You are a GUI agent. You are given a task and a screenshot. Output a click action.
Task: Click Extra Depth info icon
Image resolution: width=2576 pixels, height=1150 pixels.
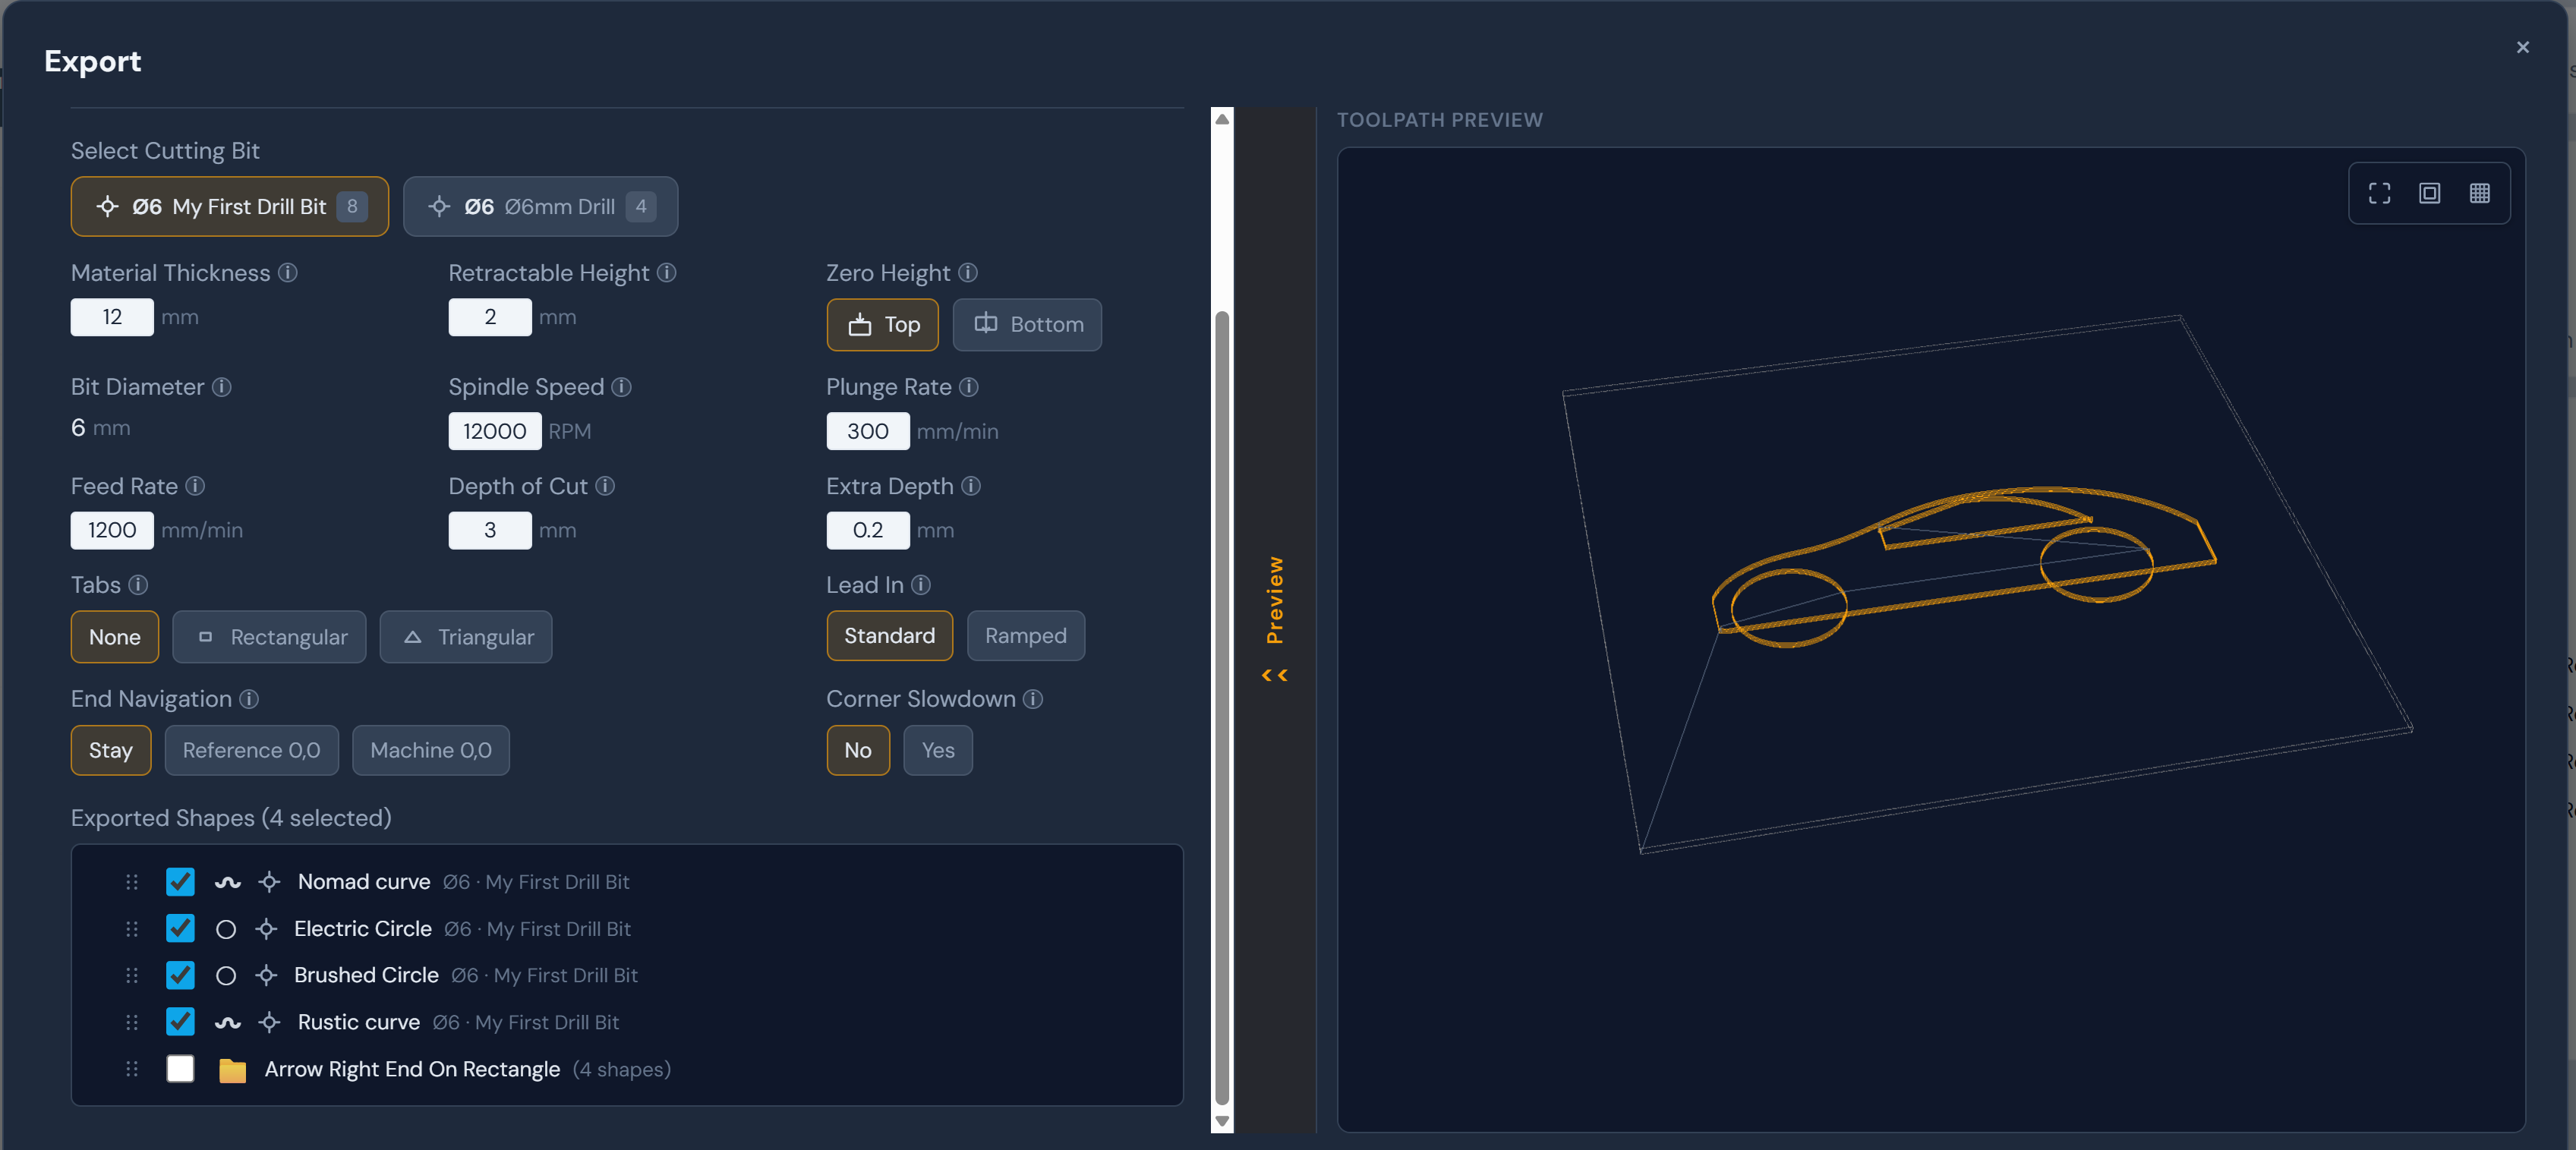pos(970,486)
